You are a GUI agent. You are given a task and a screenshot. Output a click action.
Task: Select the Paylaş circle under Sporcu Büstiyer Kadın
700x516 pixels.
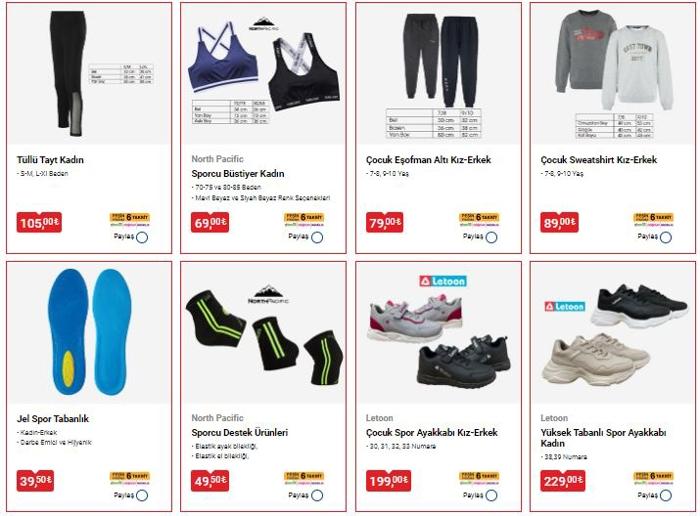coord(317,237)
